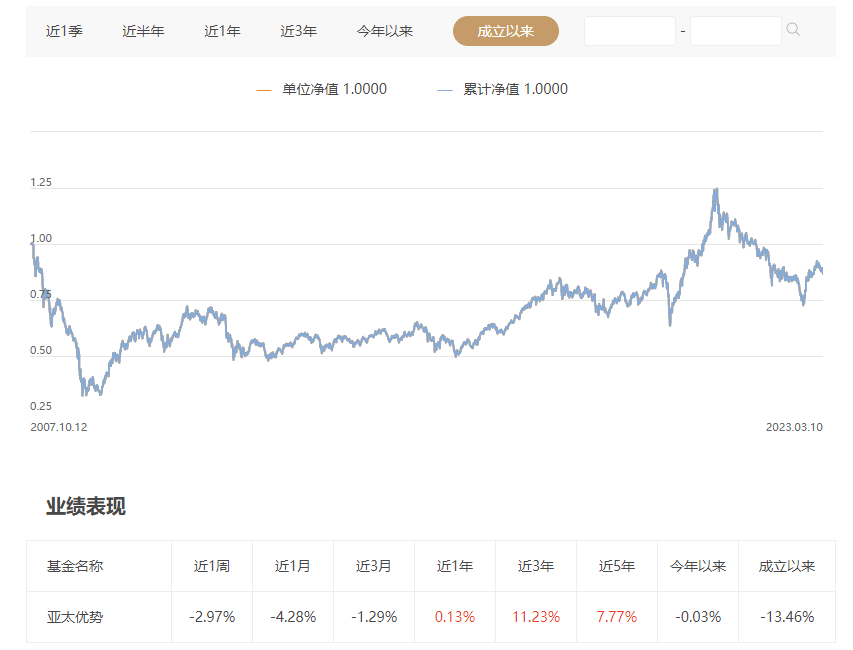Select the 近1季 period tab
The width and height of the screenshot is (853, 650).
click(x=64, y=31)
